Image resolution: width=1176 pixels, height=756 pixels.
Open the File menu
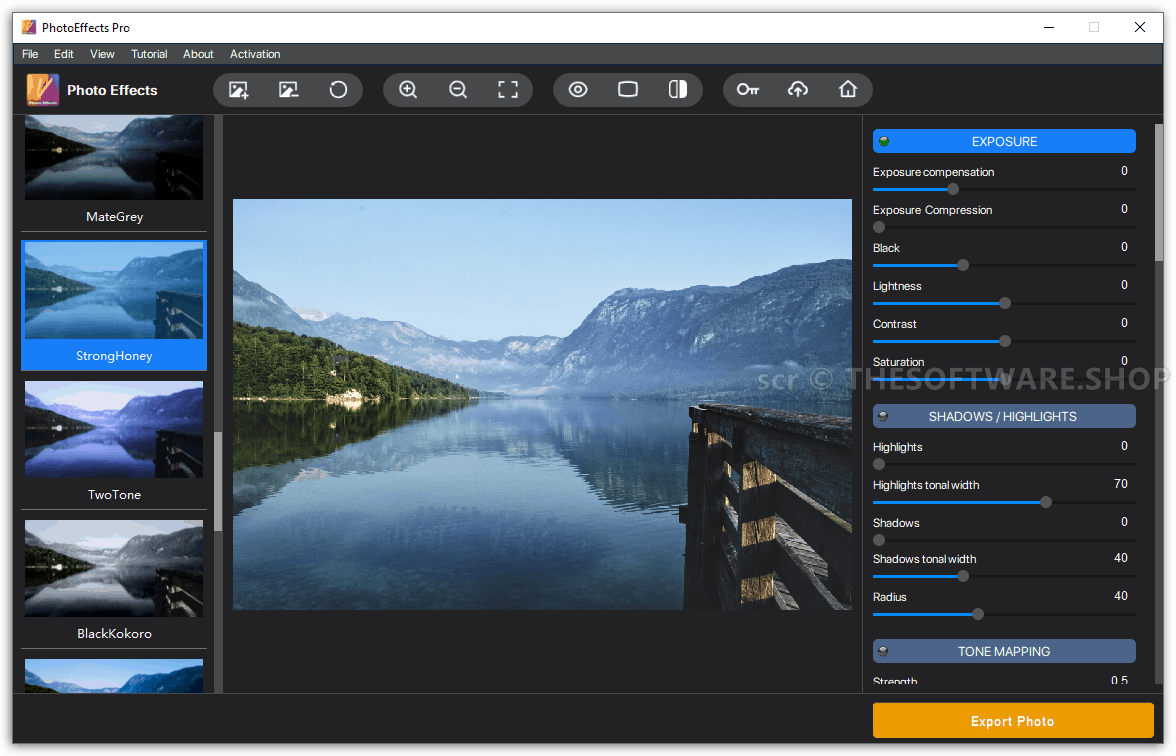coord(30,54)
